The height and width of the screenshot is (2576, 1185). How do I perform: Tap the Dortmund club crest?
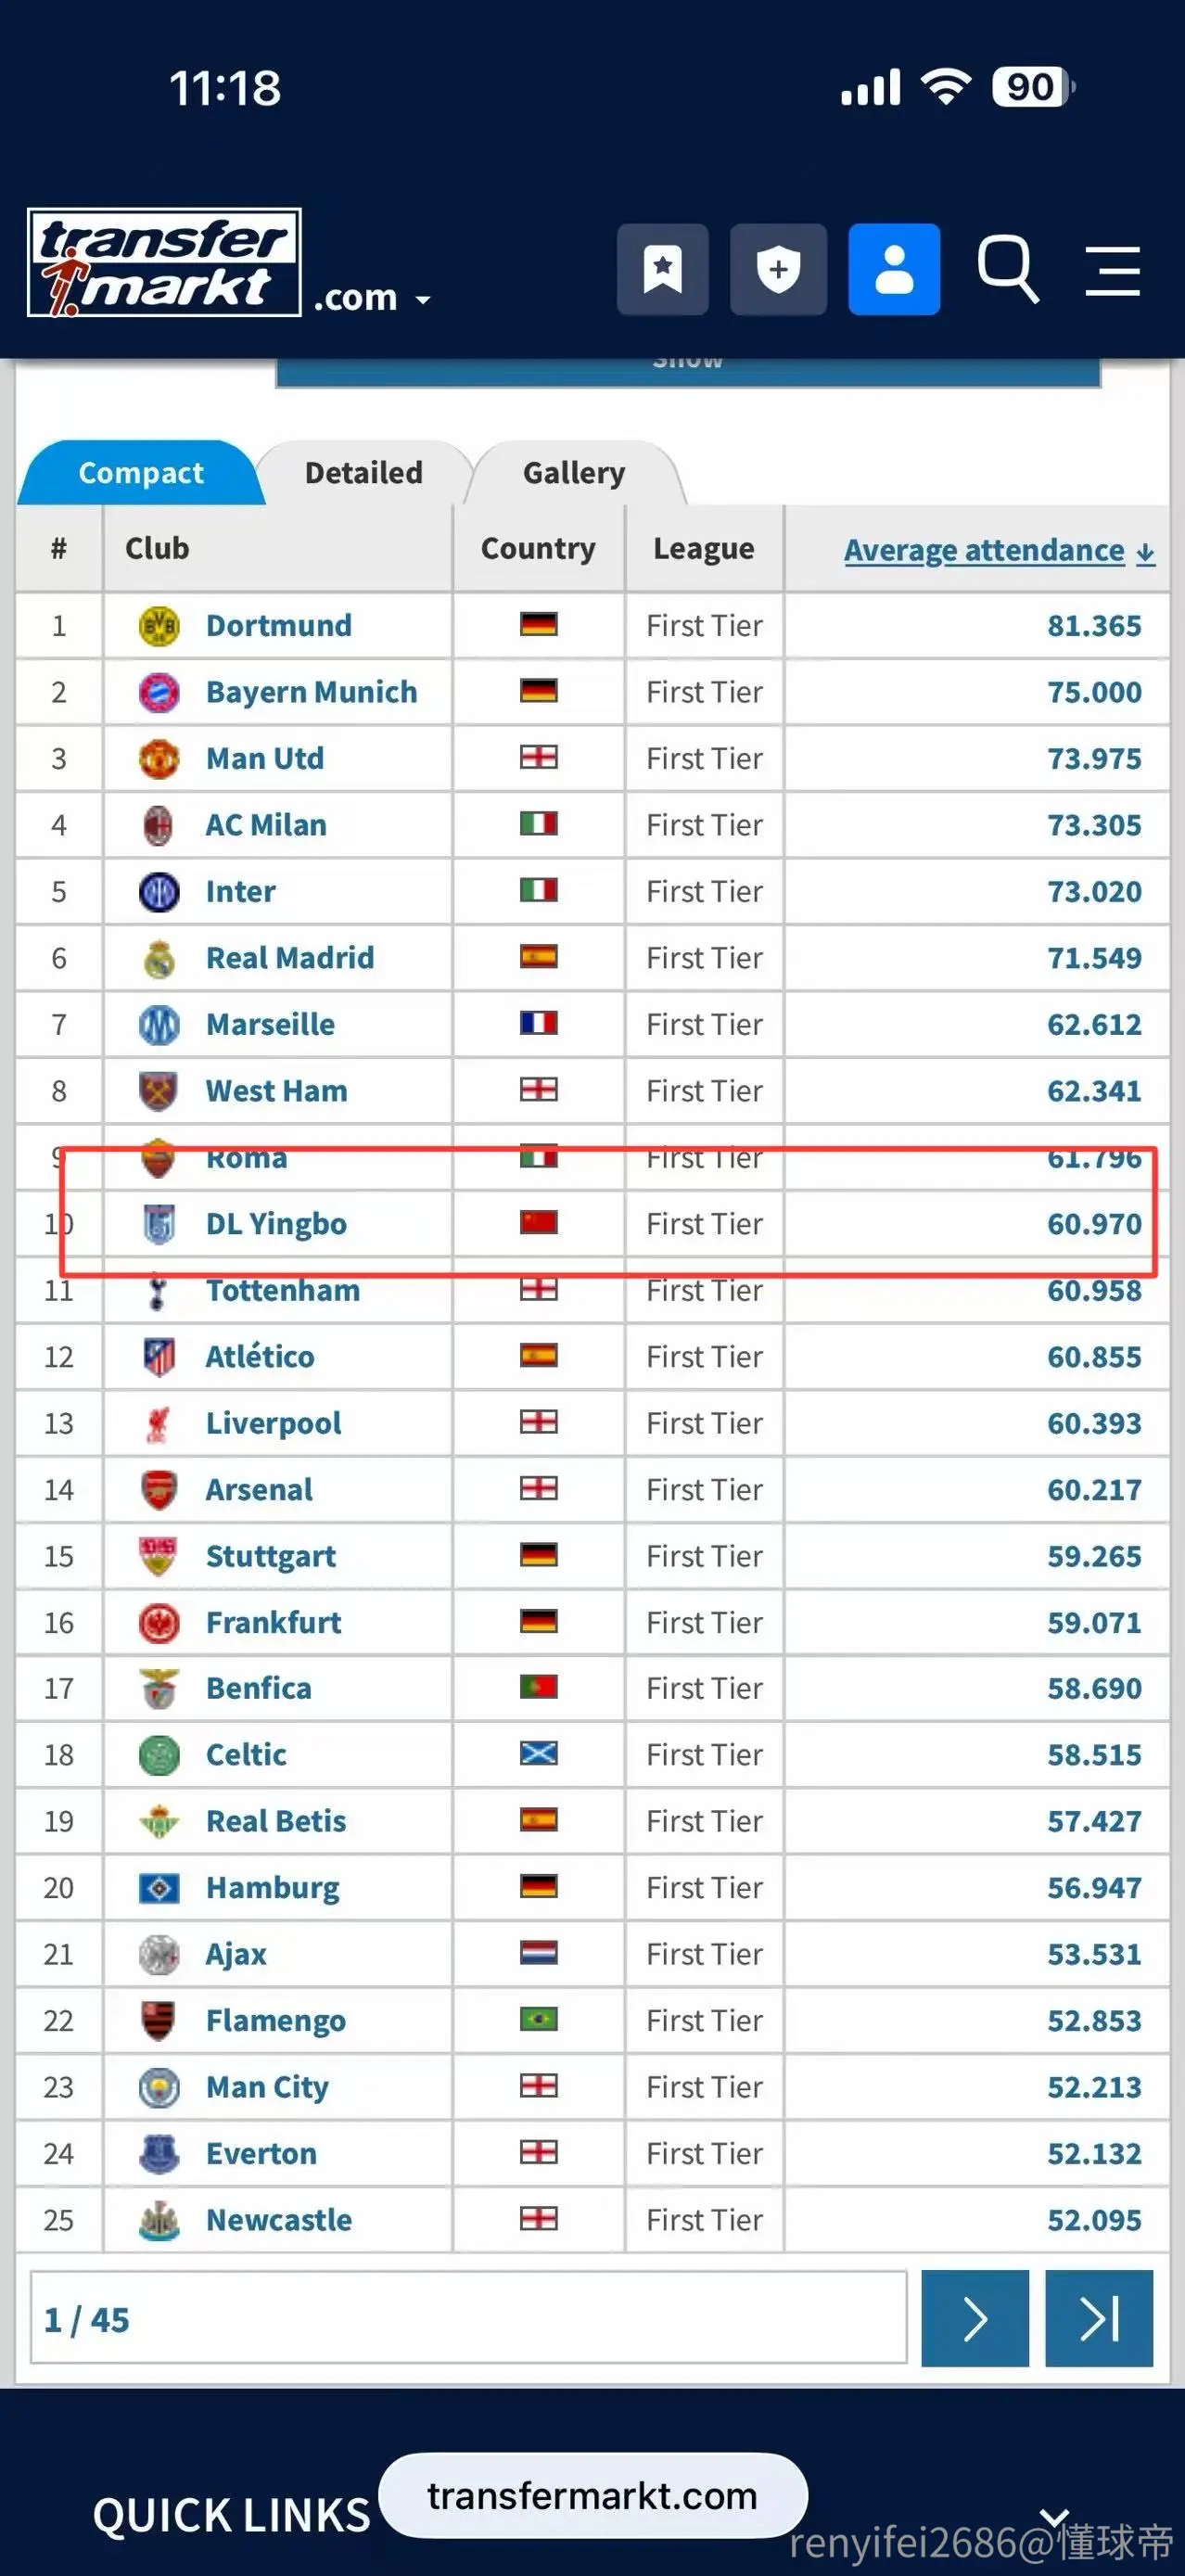[159, 626]
